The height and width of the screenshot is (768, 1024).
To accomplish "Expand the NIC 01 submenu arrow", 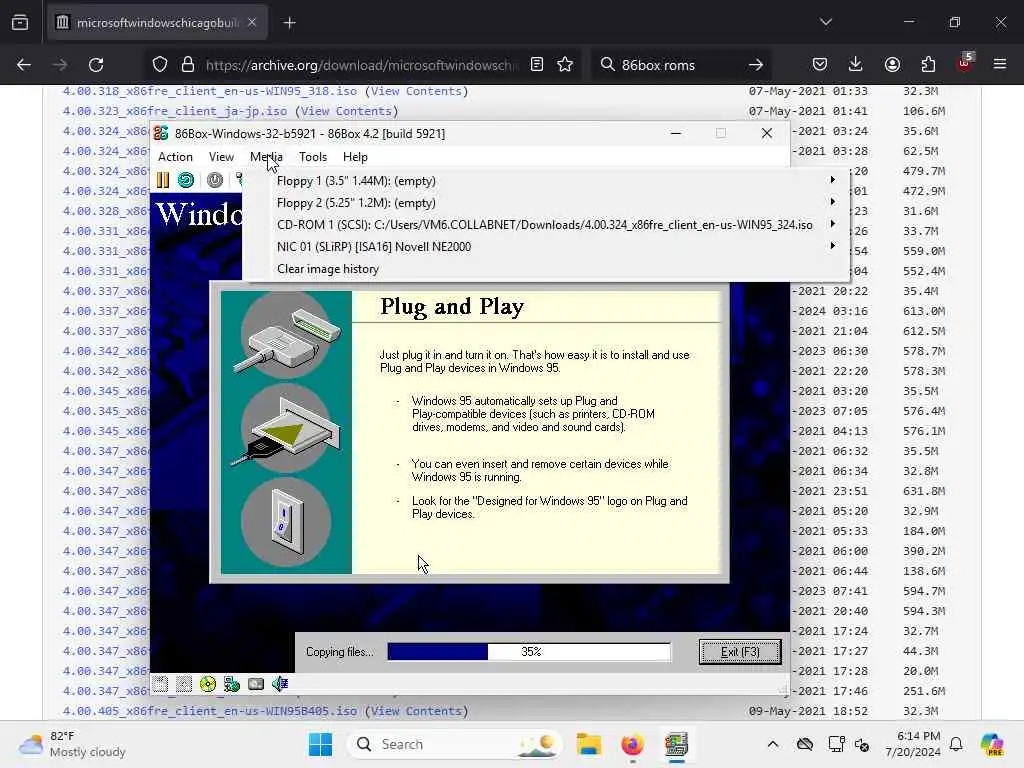I will [833, 246].
